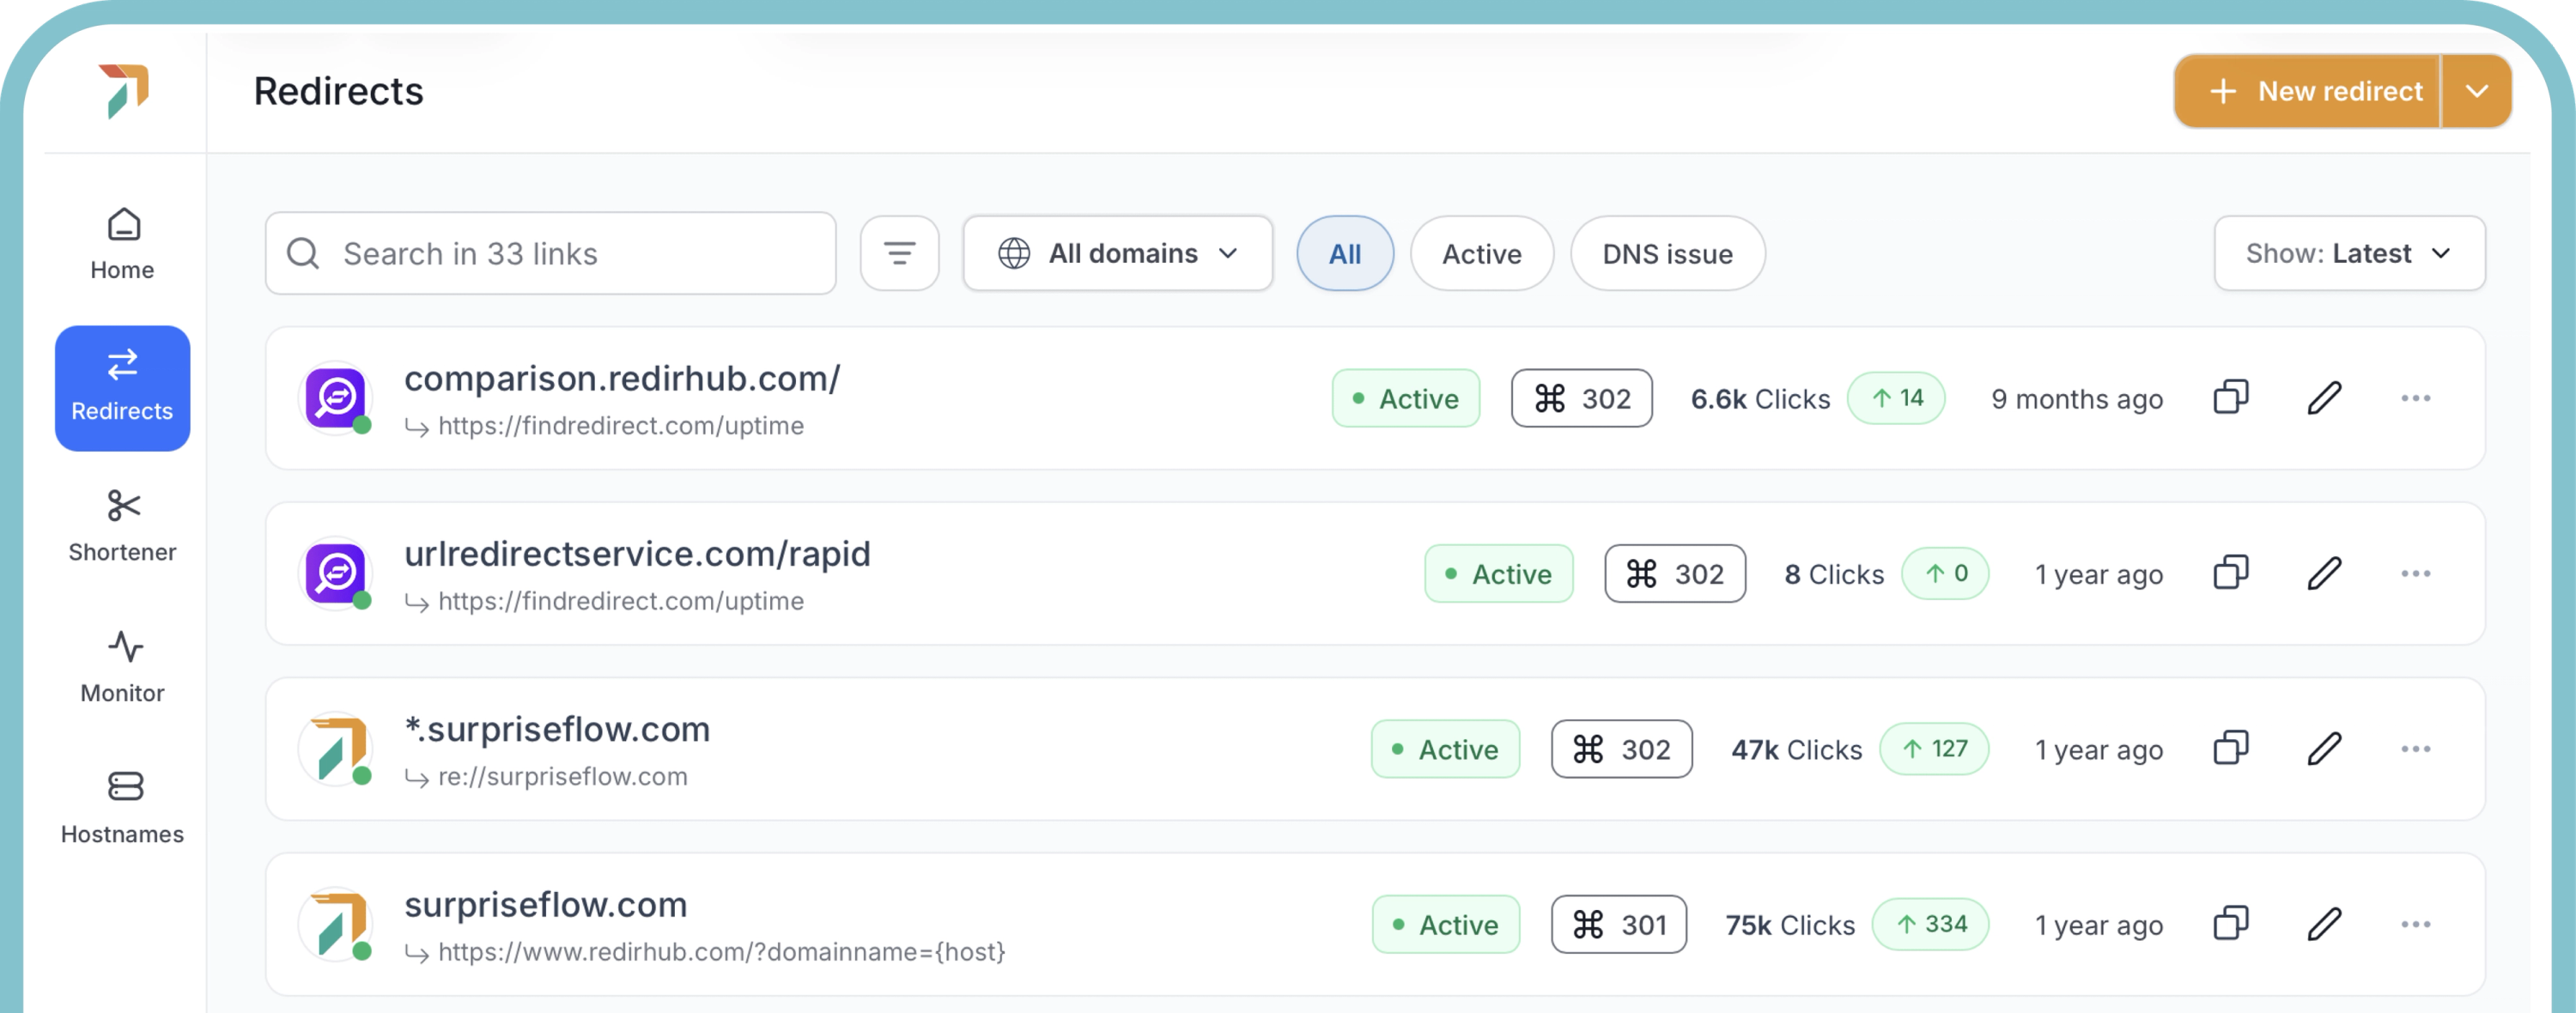Expand the arrow beside New redirect
This screenshot has height=1013, width=2576.
(x=2476, y=92)
